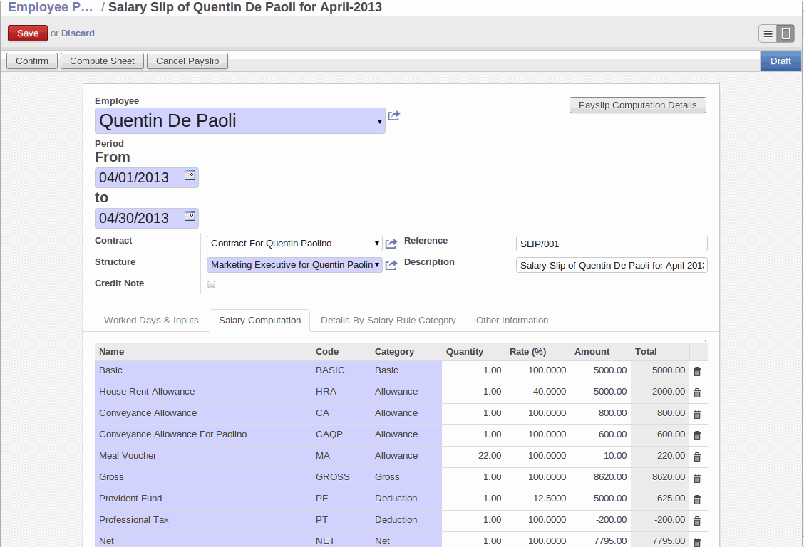The height and width of the screenshot is (547, 804).
Task: Delete the Basic salary line
Action: (697, 371)
